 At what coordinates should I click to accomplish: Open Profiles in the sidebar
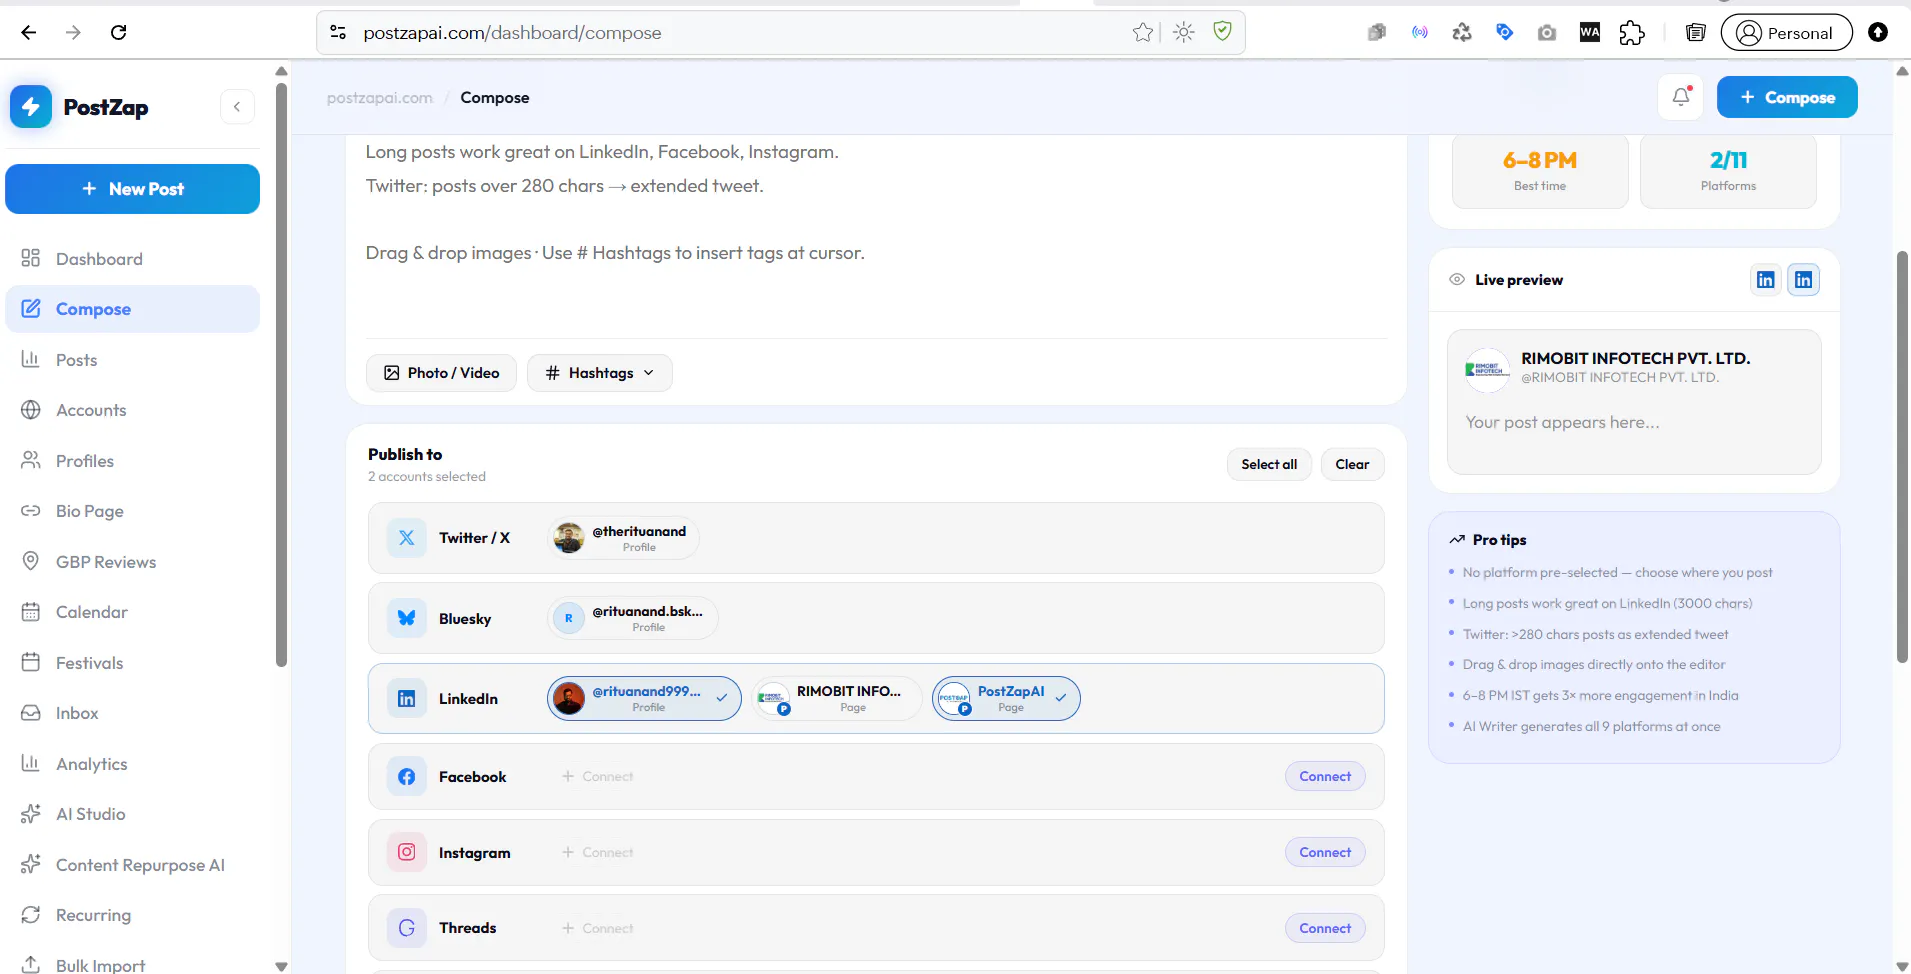[132, 461]
